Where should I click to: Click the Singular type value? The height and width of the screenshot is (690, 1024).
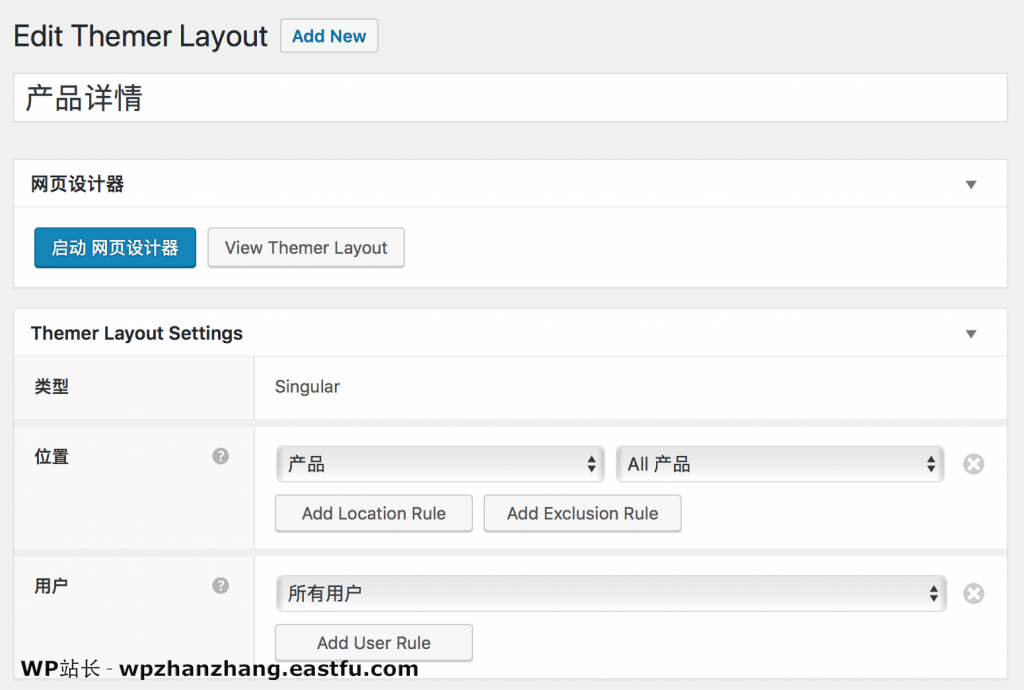[307, 387]
